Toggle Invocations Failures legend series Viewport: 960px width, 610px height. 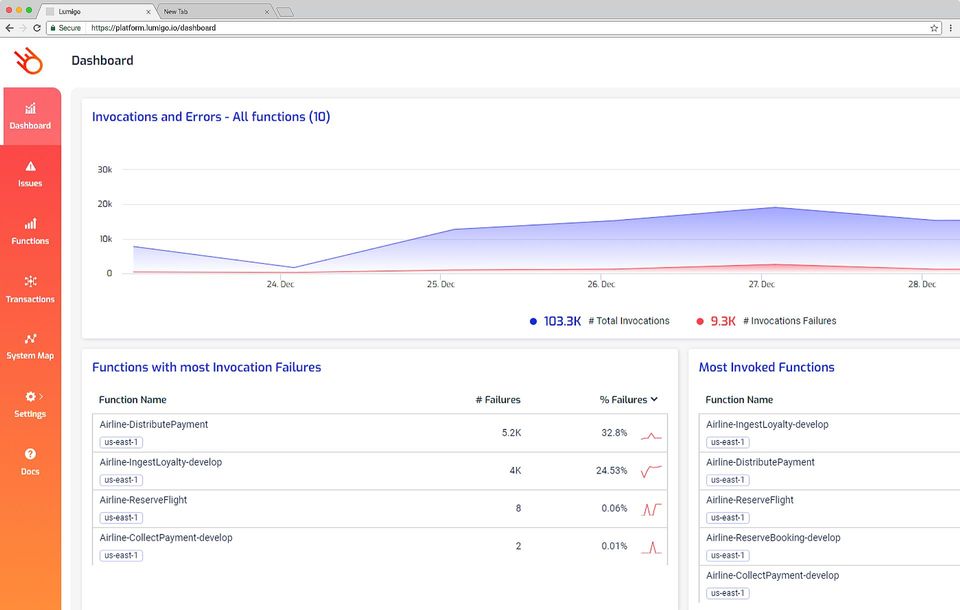766,321
